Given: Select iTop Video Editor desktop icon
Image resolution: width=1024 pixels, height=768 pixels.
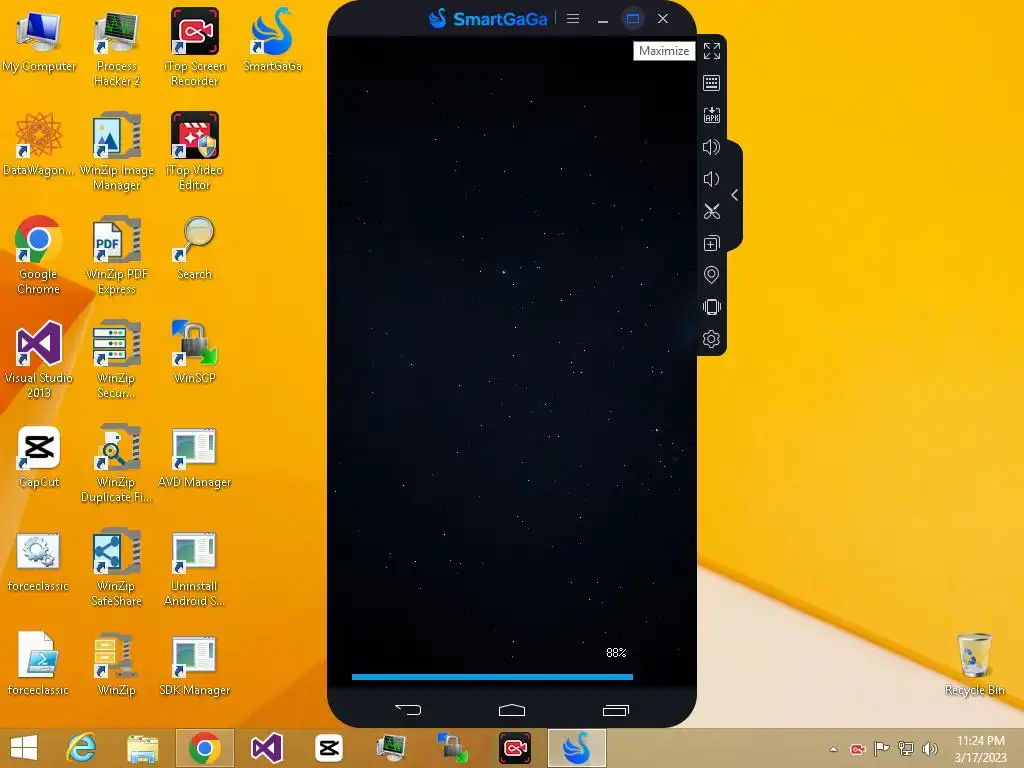Looking at the screenshot, I should [195, 151].
